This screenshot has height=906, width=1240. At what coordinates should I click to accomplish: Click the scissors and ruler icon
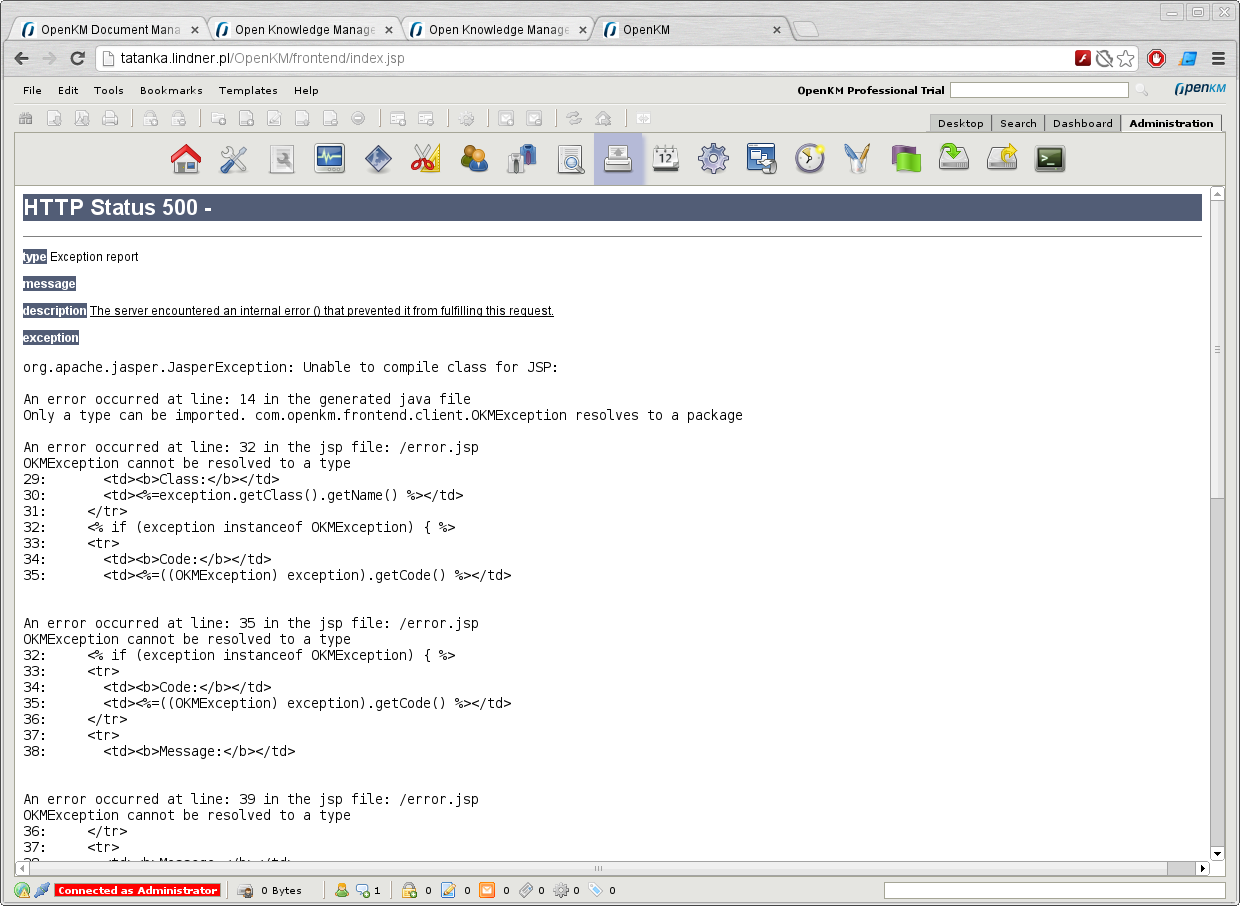(x=426, y=159)
